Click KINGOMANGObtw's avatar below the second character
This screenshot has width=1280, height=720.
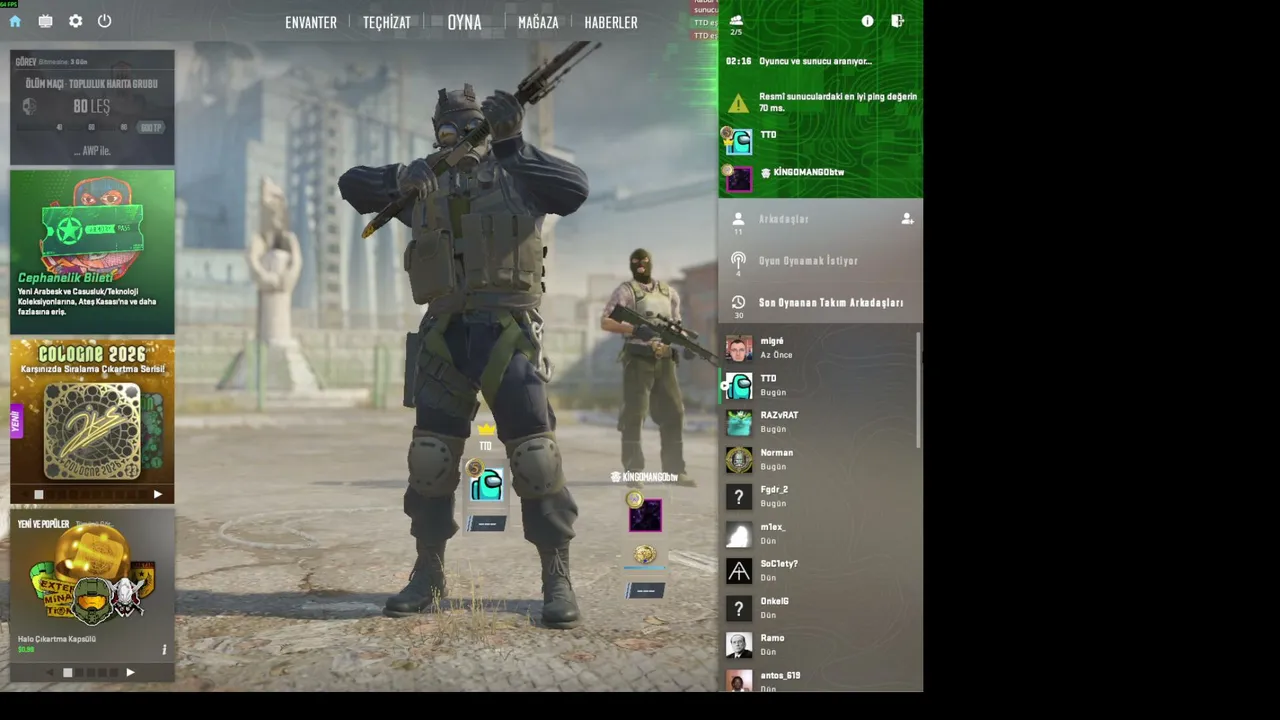pos(645,516)
